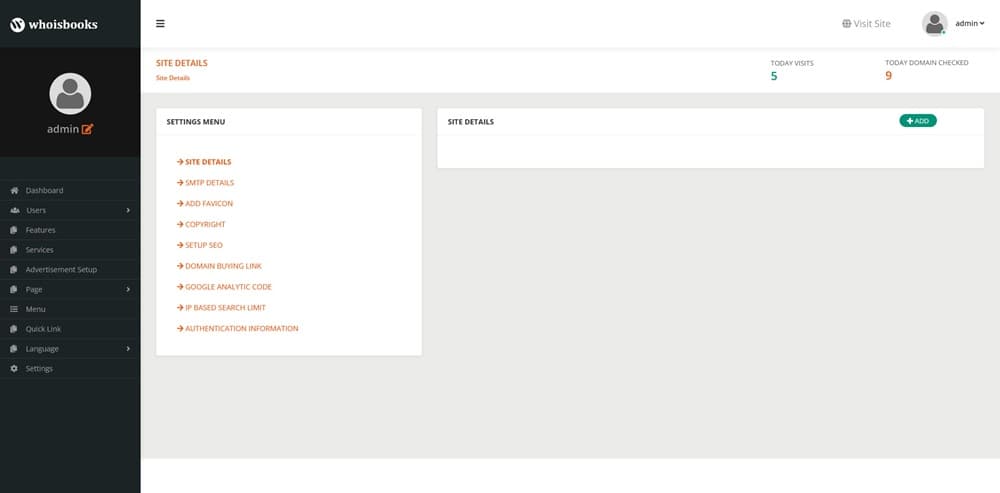Expand the Page submenu chevron
The image size is (1000, 493).
pos(128,289)
